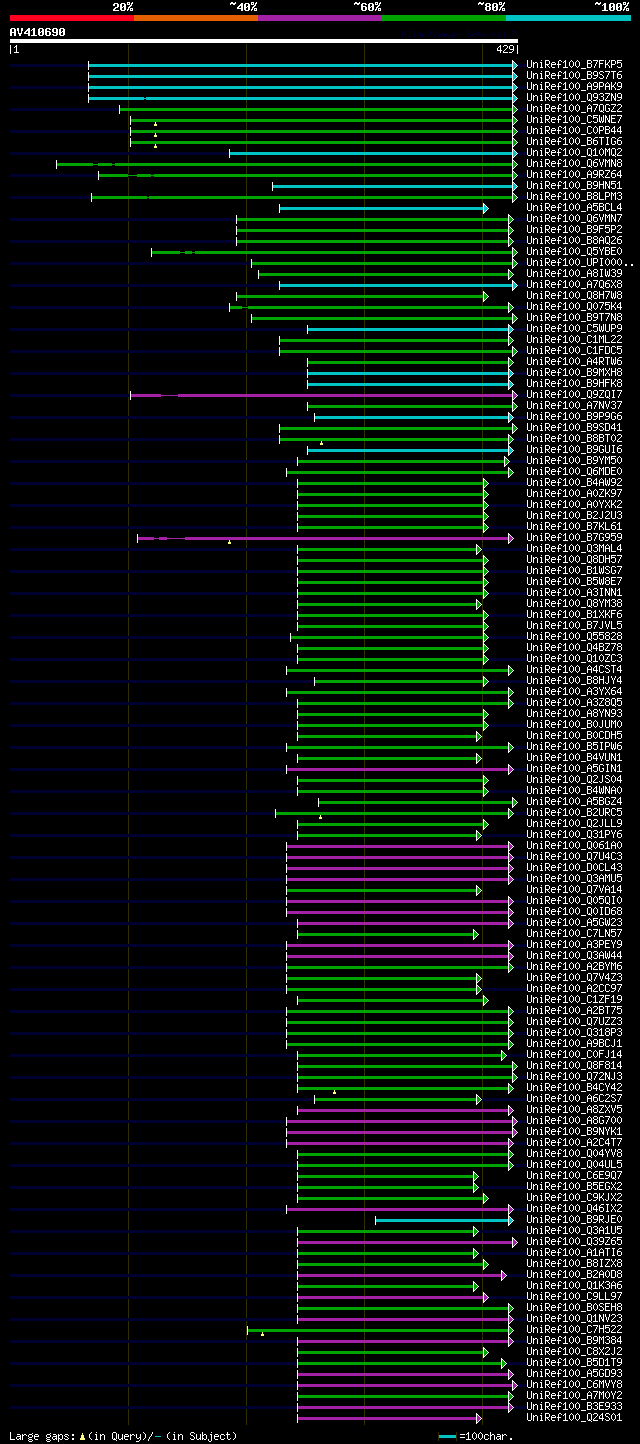Select the UniRef100_A5BCL4 label
Image resolution: width=640 pixels, height=1444 pixels.
pos(574,208)
